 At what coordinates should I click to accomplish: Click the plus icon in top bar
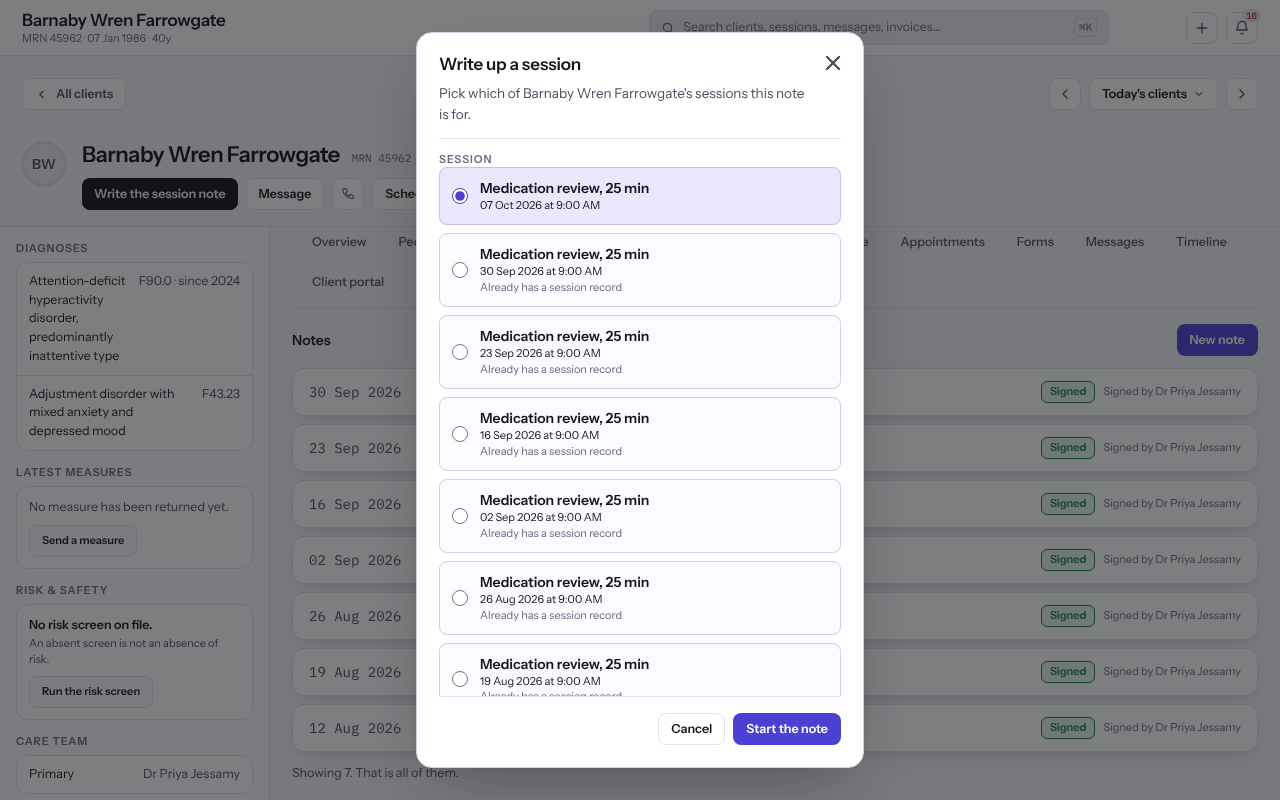[1202, 28]
